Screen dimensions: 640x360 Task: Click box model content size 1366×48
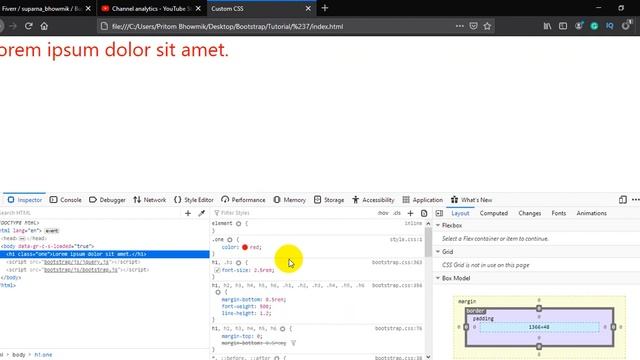point(539,327)
